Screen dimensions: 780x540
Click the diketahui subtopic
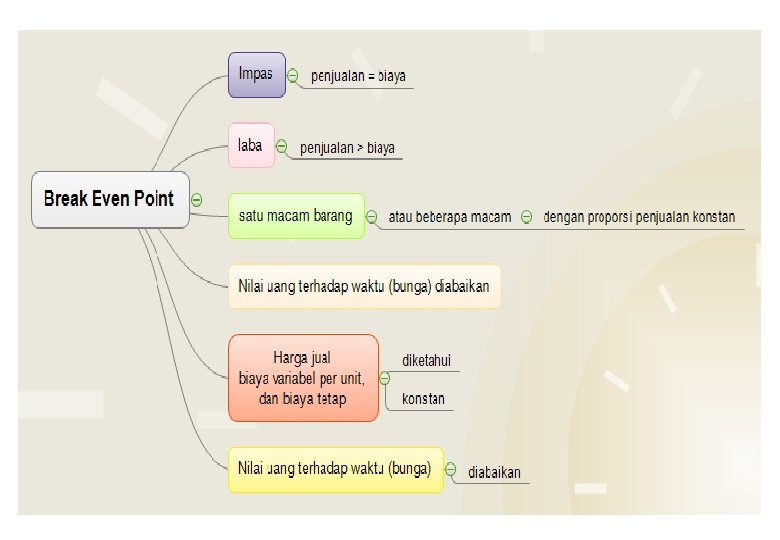(427, 360)
